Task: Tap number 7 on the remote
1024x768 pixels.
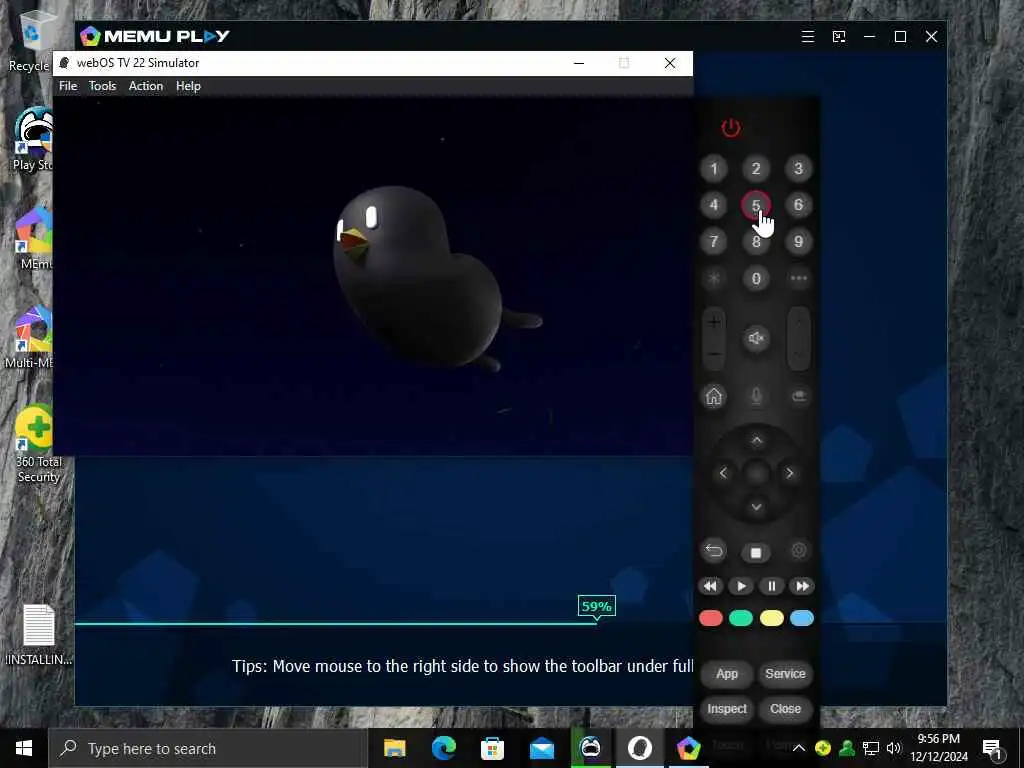Action: 714,242
